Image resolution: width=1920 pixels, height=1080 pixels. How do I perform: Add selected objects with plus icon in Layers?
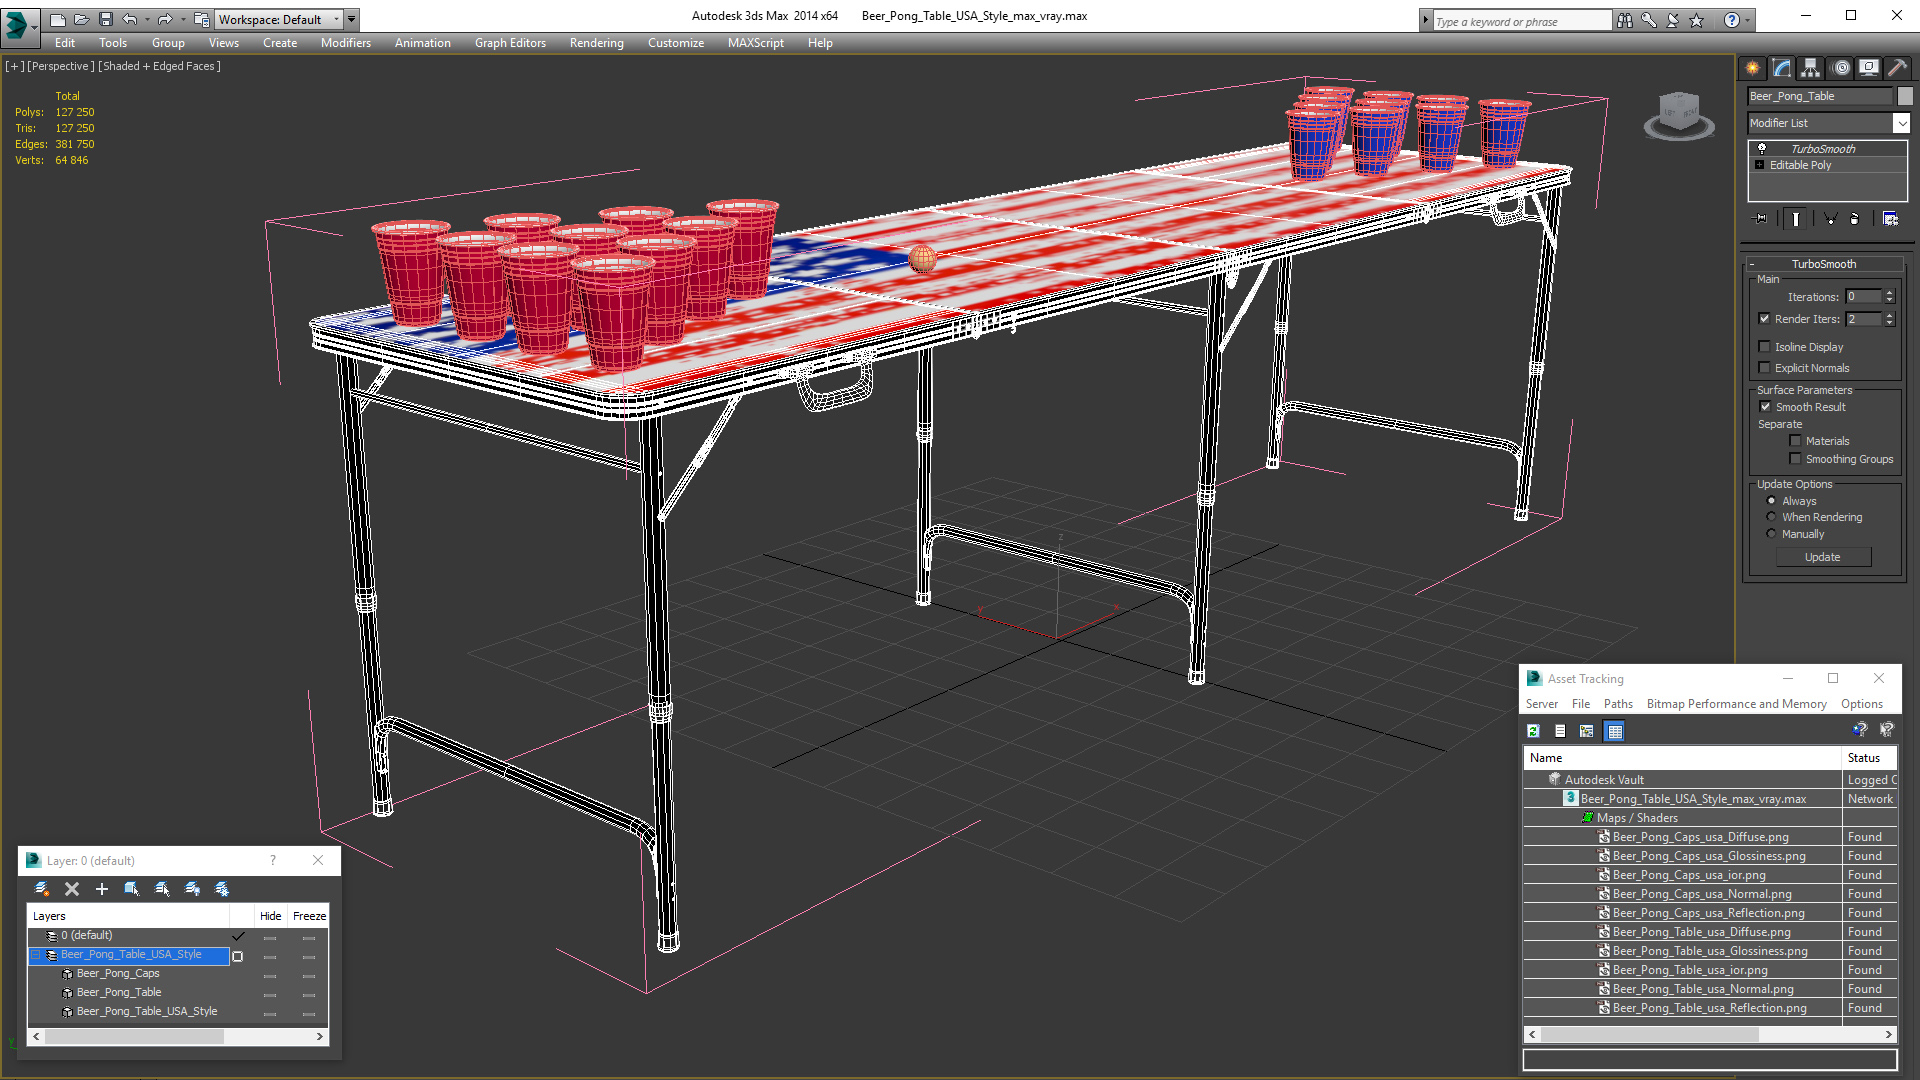101,889
